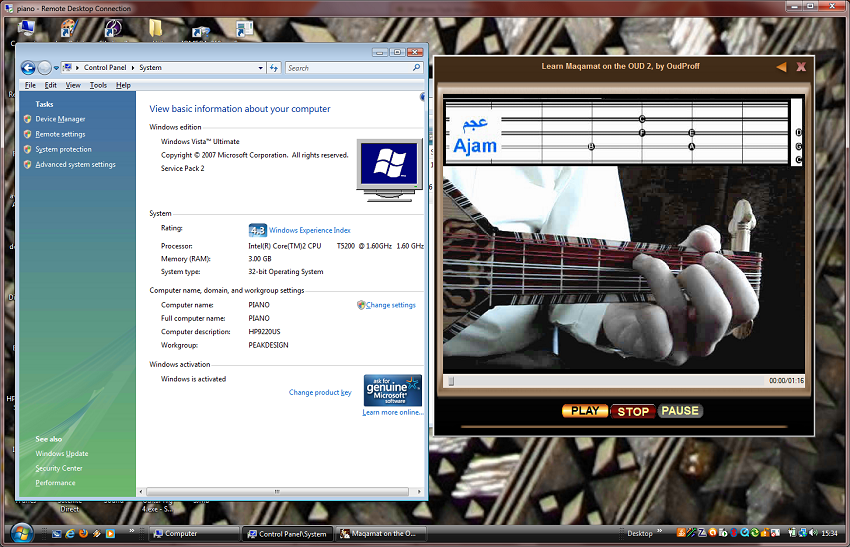Image resolution: width=850 pixels, height=547 pixels.
Task: Switch to Control Panel\System taskbar button
Action: [x=287, y=534]
